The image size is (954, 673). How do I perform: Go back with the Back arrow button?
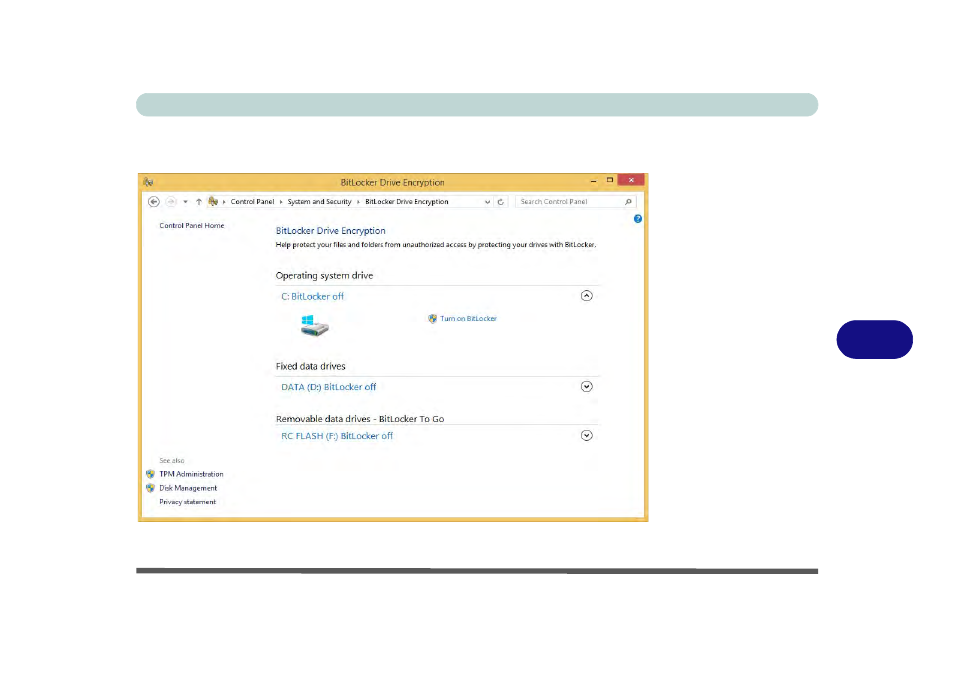[154, 201]
